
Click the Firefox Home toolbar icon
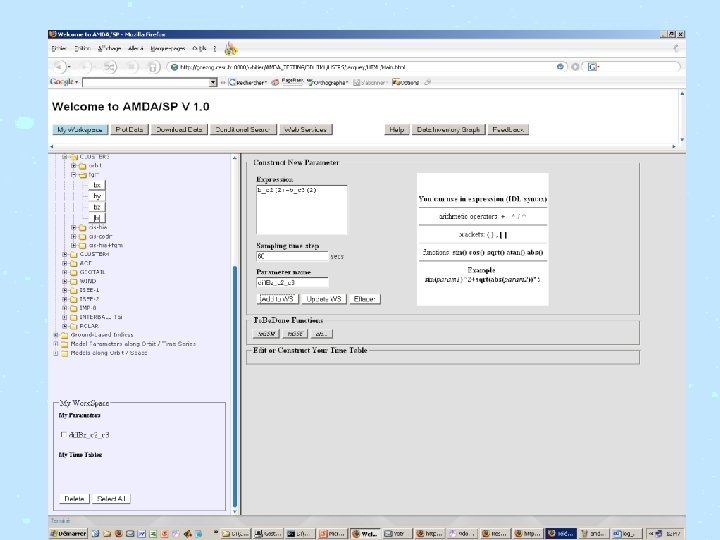point(152,67)
